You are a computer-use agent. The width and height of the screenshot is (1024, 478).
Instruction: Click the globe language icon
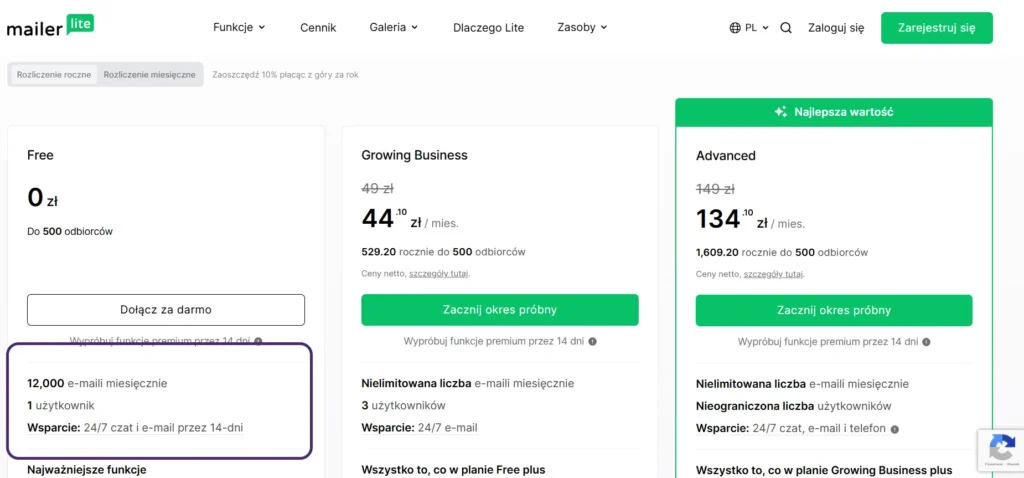tap(735, 28)
